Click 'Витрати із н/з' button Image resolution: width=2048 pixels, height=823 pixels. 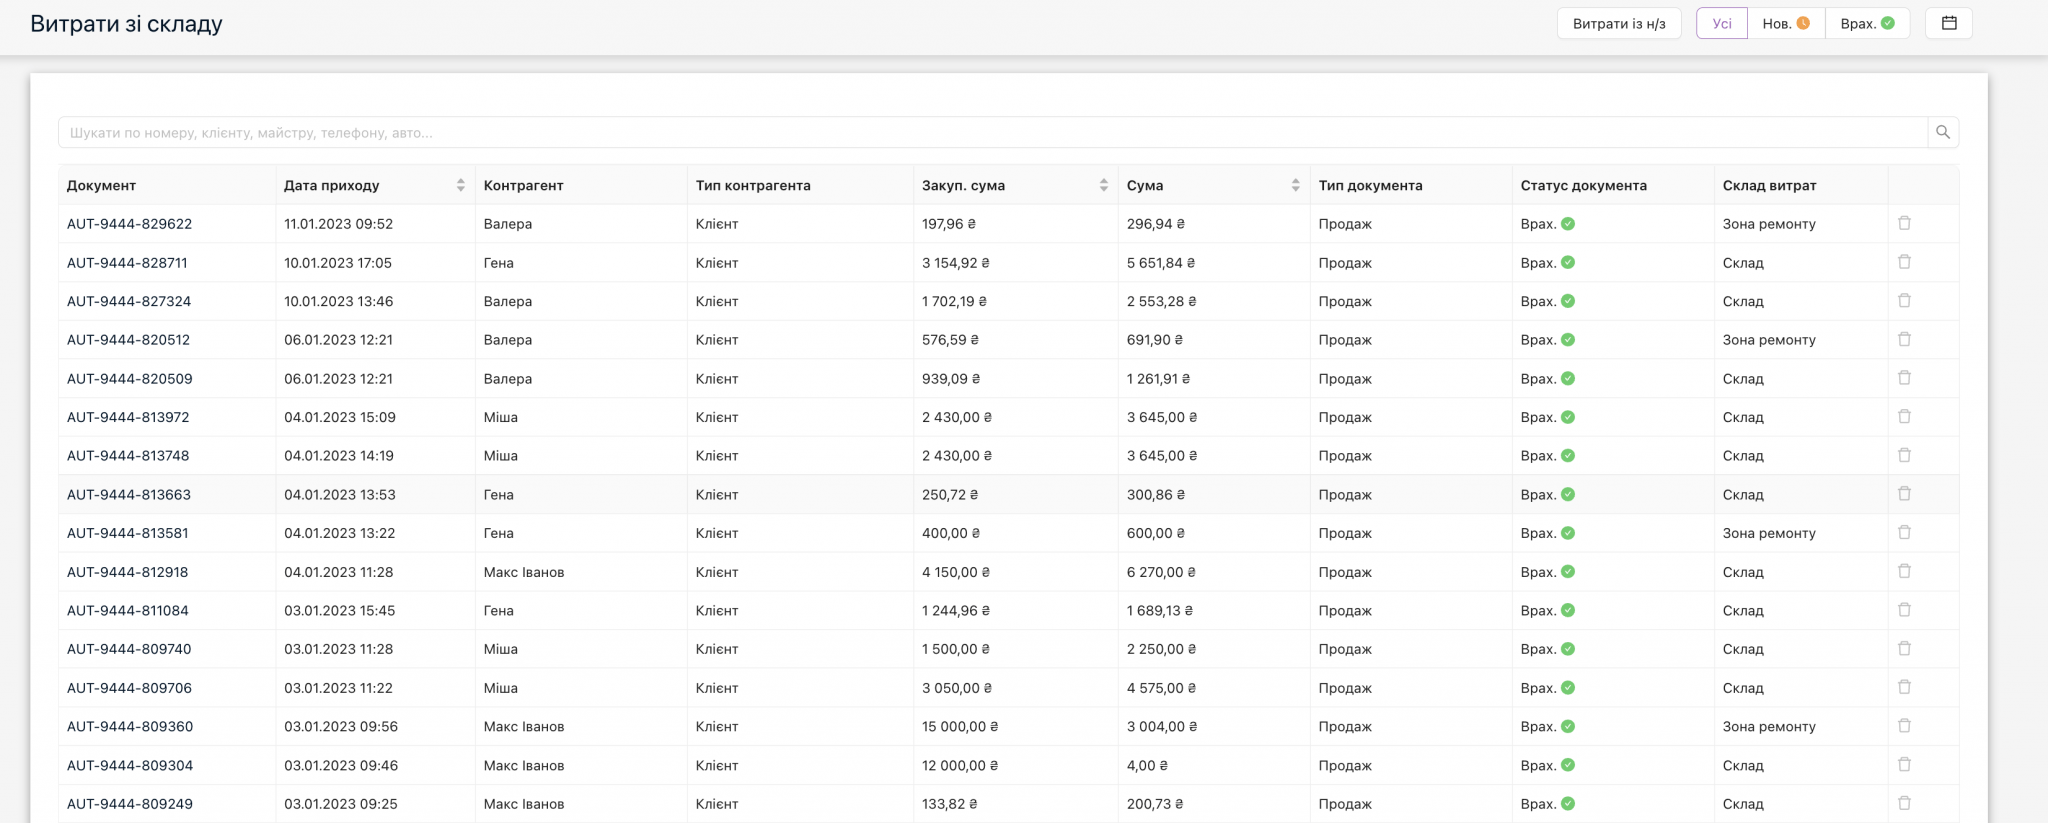pyautogui.click(x=1618, y=23)
